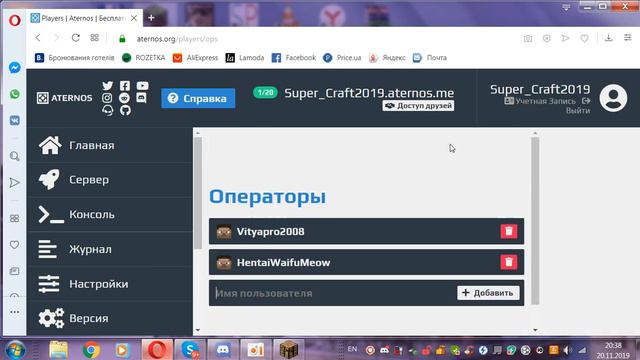Open the Aternos Facebook icon in the header
This screenshot has width=640, height=360.
click(125, 86)
